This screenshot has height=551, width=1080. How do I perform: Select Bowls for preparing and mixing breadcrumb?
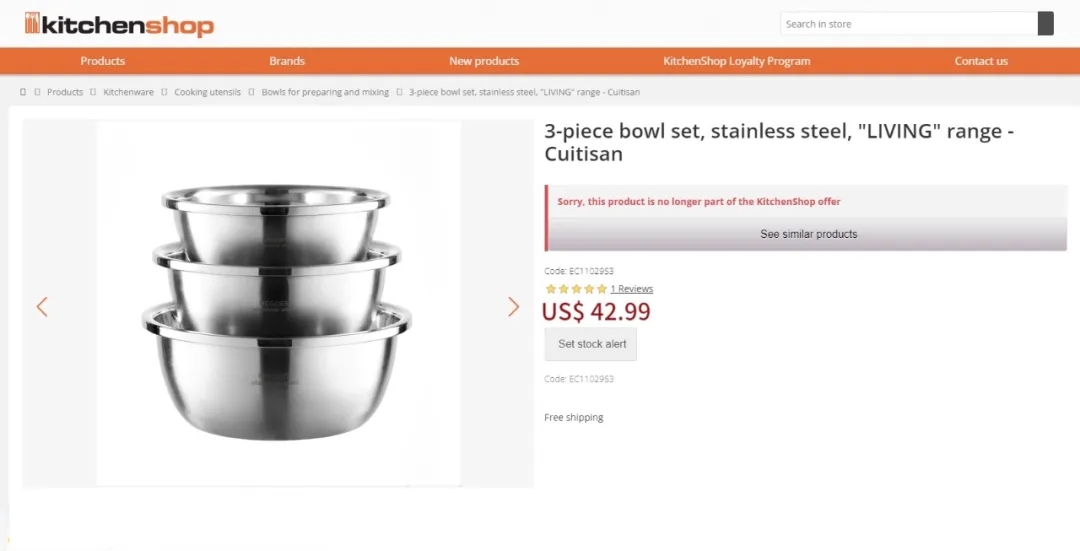click(325, 92)
